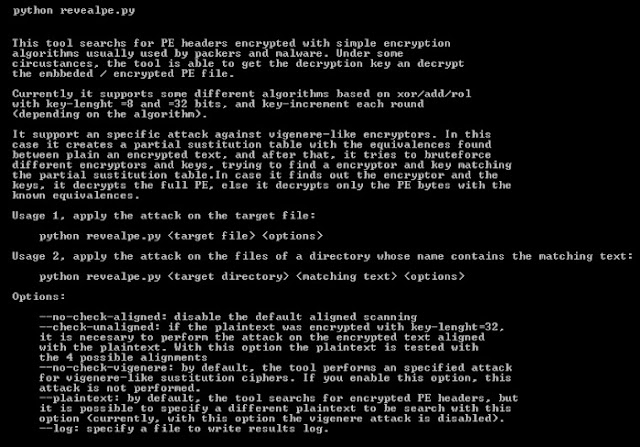Click the word 'xor/add/rol' in the description
Screen dimensions: 640x447
434,94
